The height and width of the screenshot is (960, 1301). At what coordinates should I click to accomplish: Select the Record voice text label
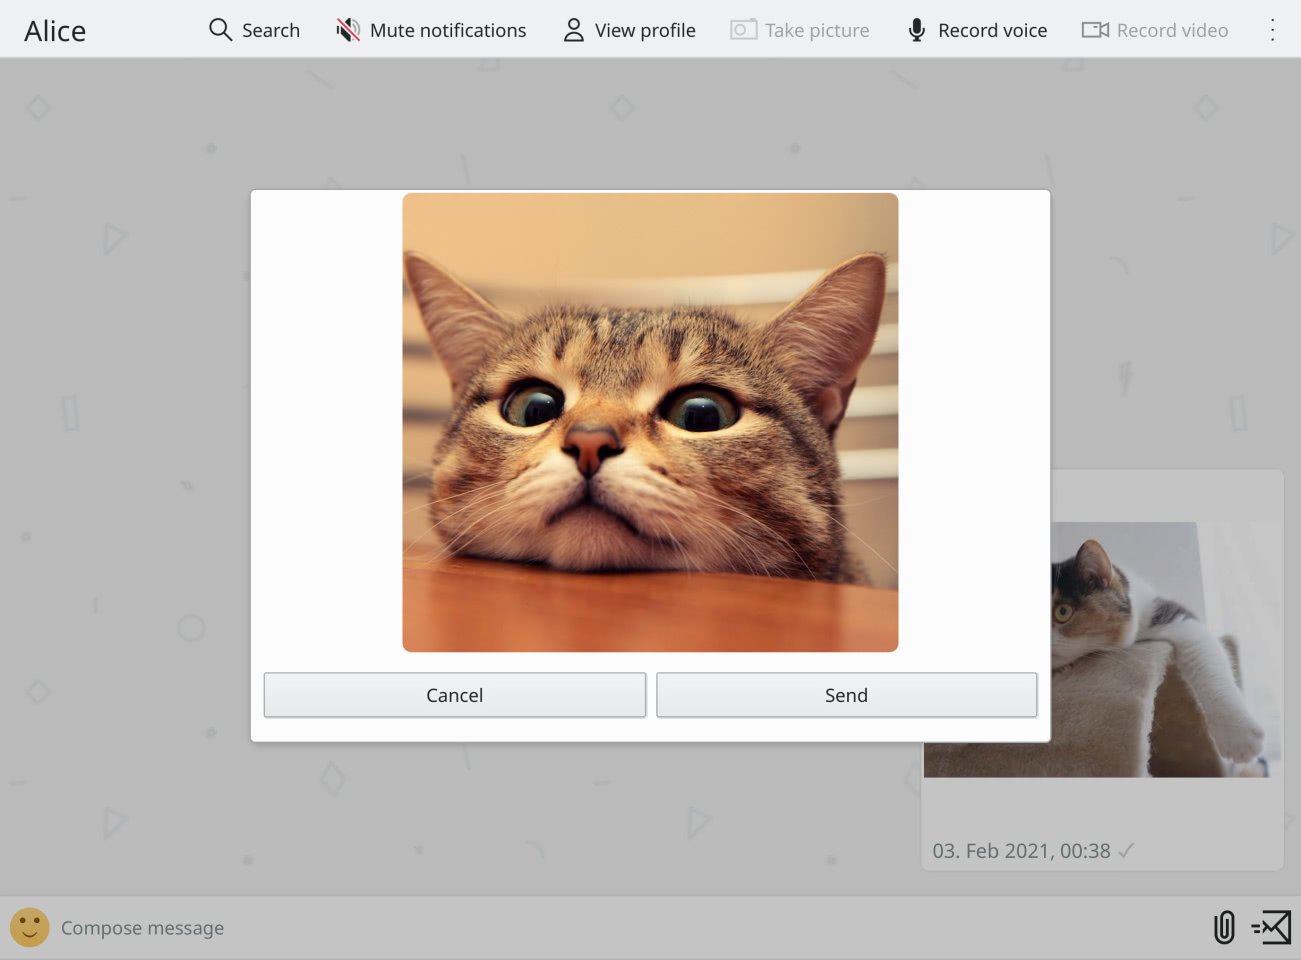[992, 30]
